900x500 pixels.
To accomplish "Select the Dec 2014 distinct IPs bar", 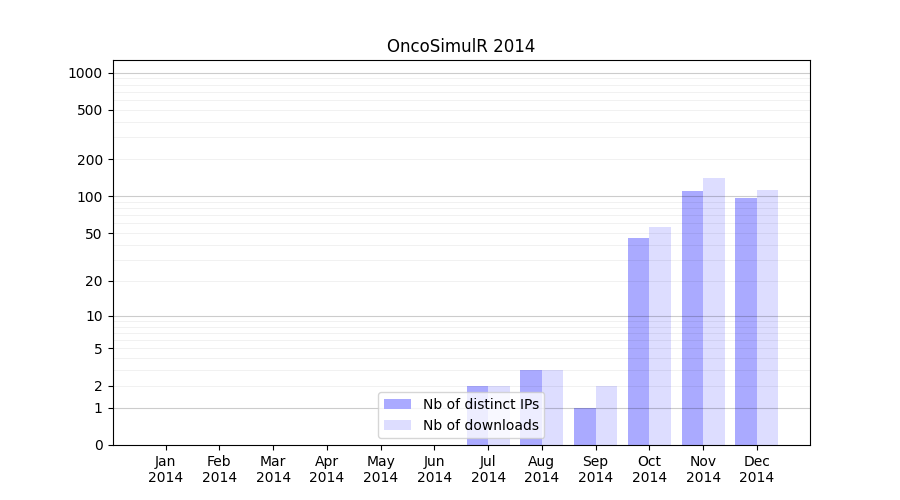I will coord(746,321).
